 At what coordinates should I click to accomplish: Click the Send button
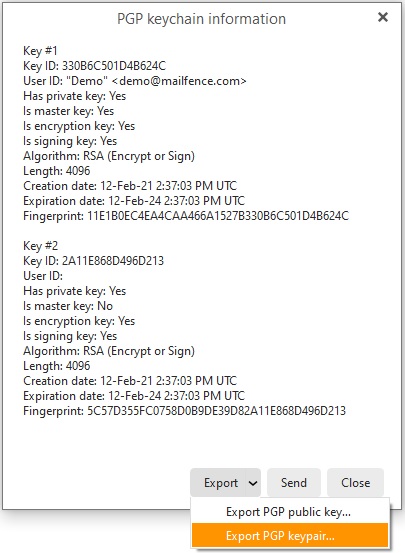pos(294,483)
